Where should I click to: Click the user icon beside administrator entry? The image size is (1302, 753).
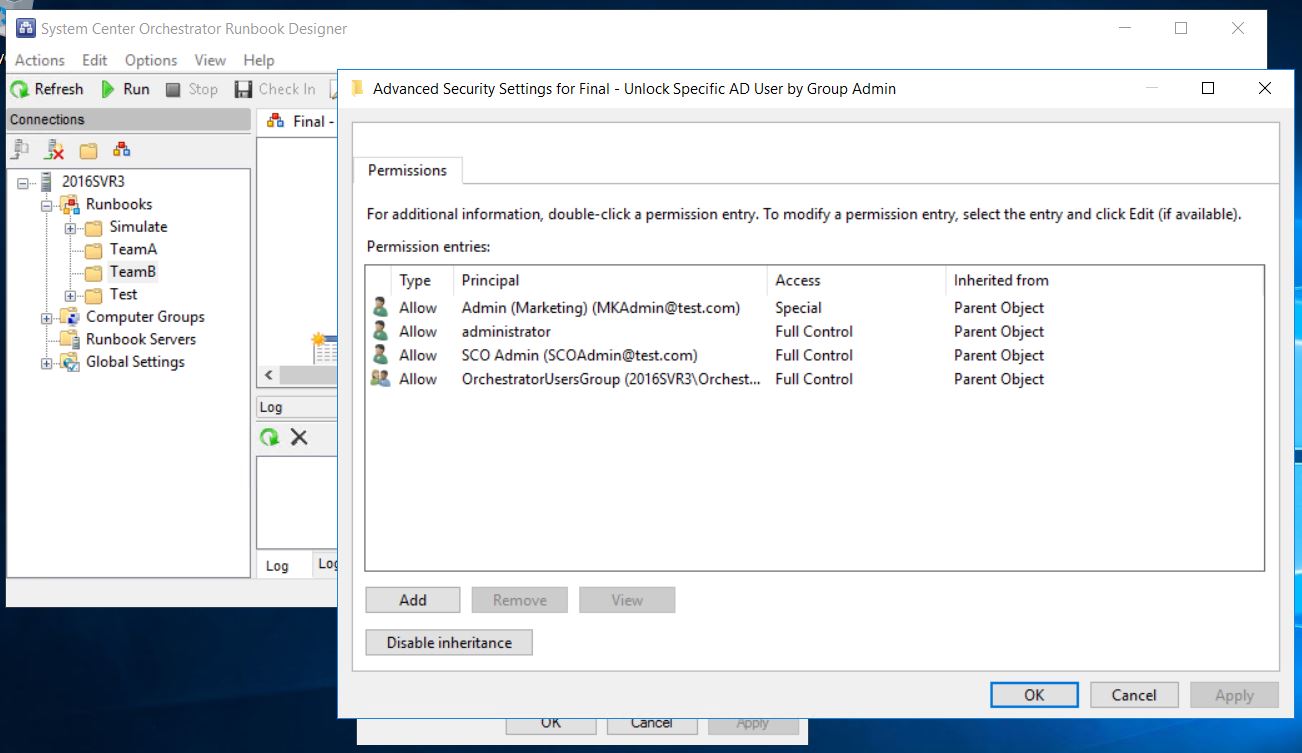click(x=380, y=332)
